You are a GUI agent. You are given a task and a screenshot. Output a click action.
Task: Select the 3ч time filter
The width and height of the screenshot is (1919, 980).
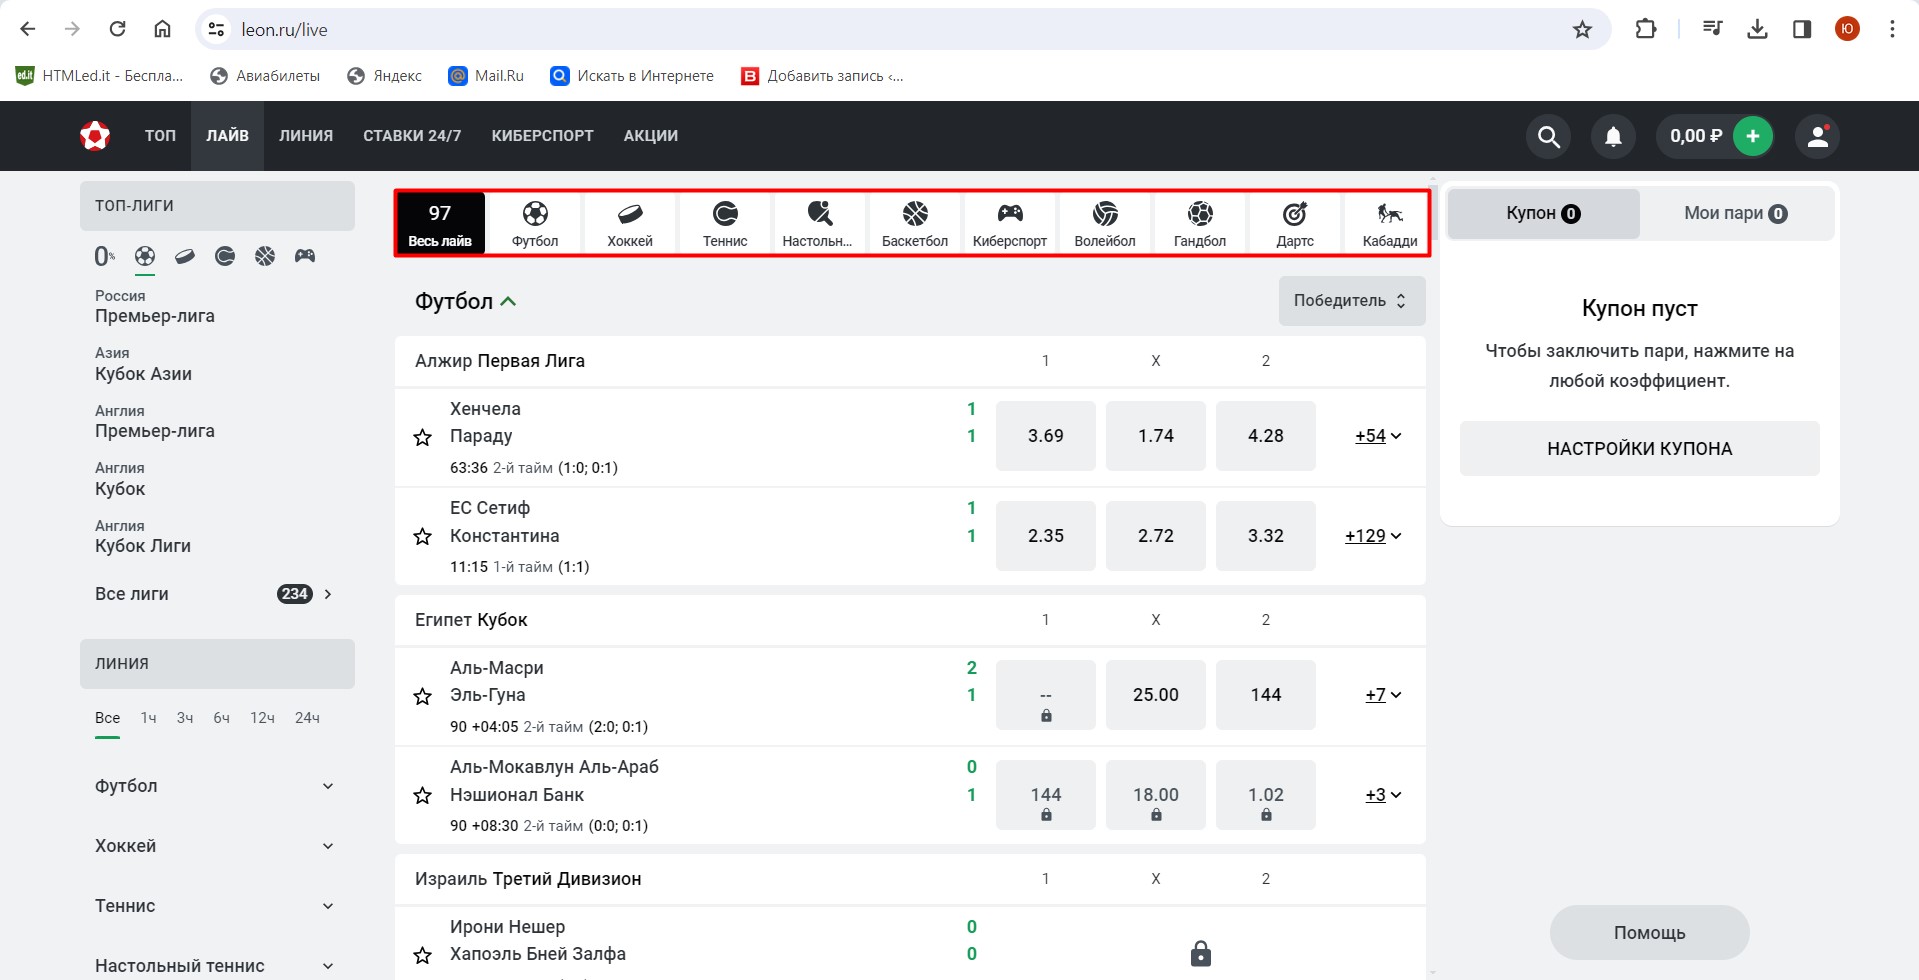click(185, 718)
